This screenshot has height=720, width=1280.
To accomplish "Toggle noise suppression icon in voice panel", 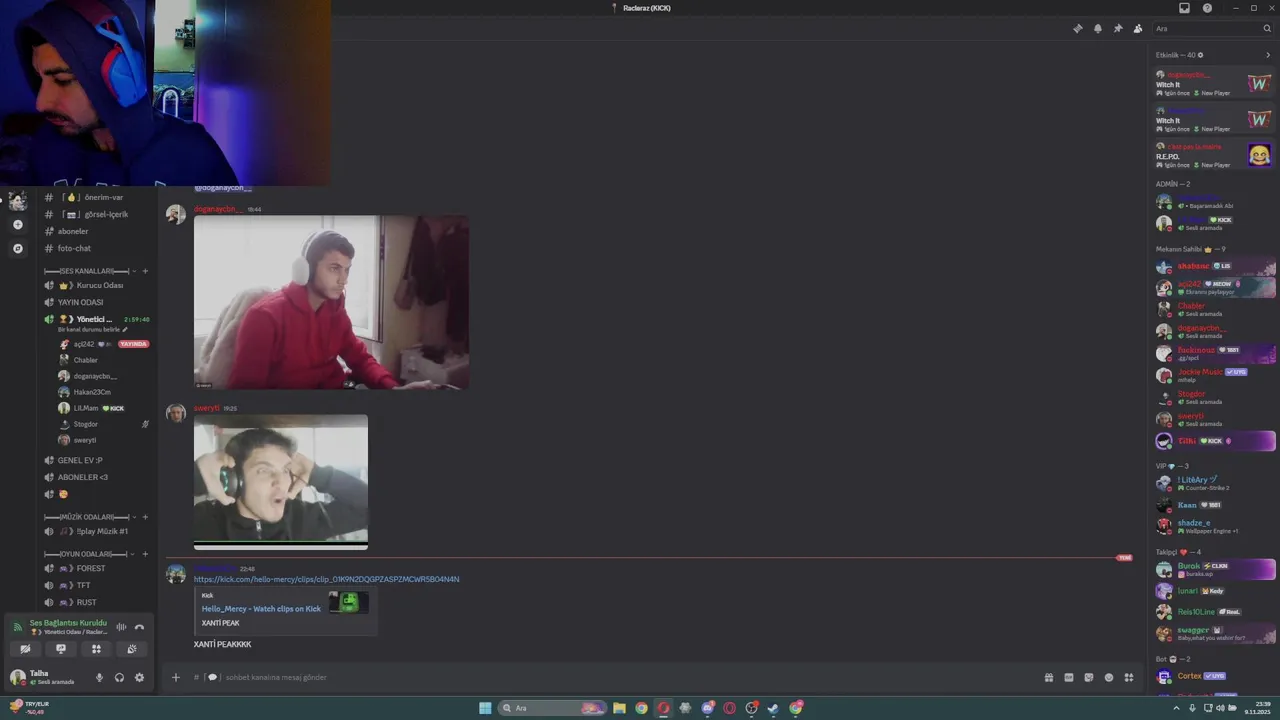I will point(121,627).
